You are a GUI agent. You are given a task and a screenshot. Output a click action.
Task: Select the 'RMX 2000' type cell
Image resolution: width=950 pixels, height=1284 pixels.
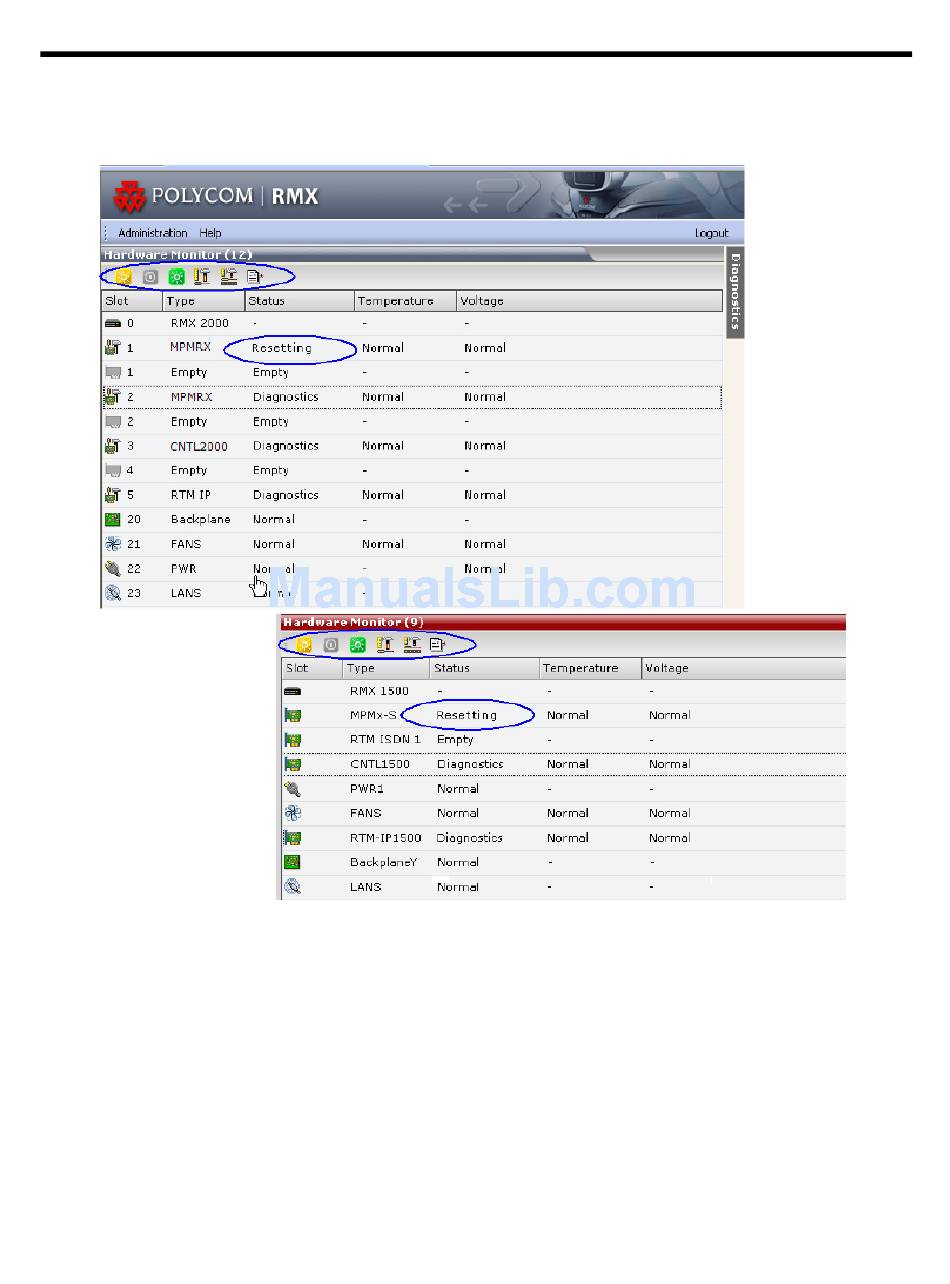199,323
